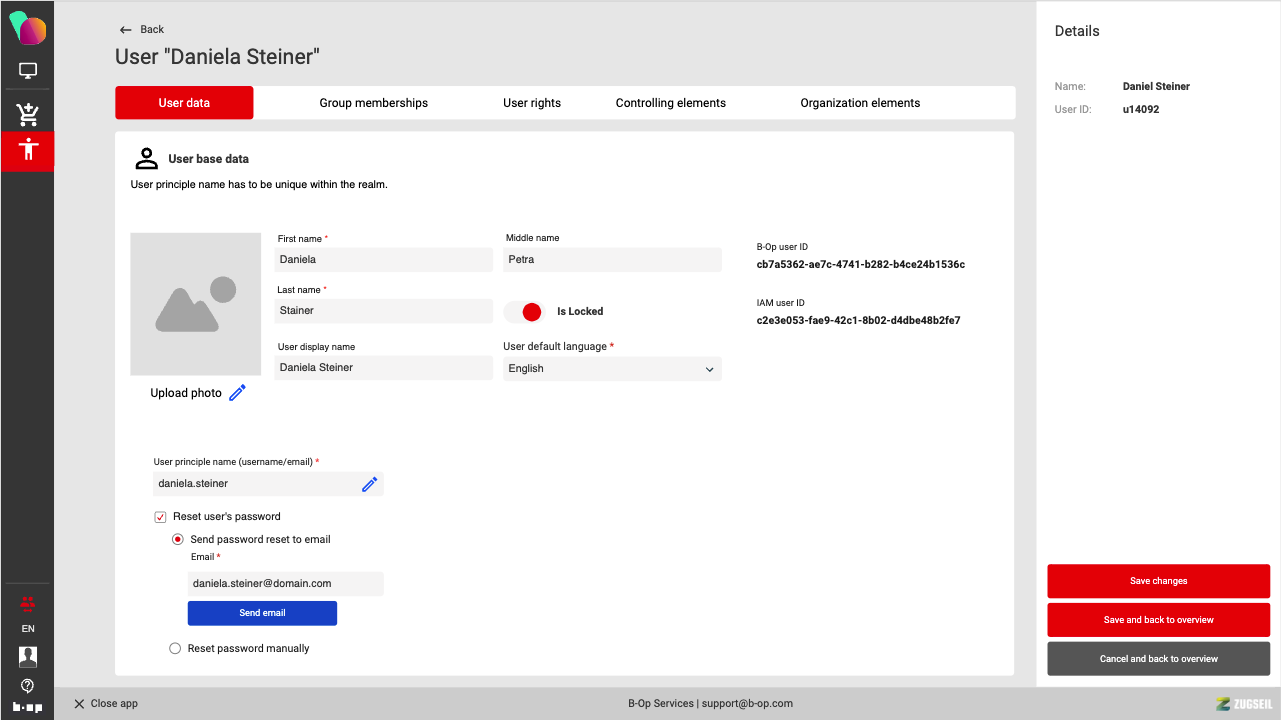Select the red person icon in sidebar
The width and height of the screenshot is (1281, 720).
click(x=28, y=150)
